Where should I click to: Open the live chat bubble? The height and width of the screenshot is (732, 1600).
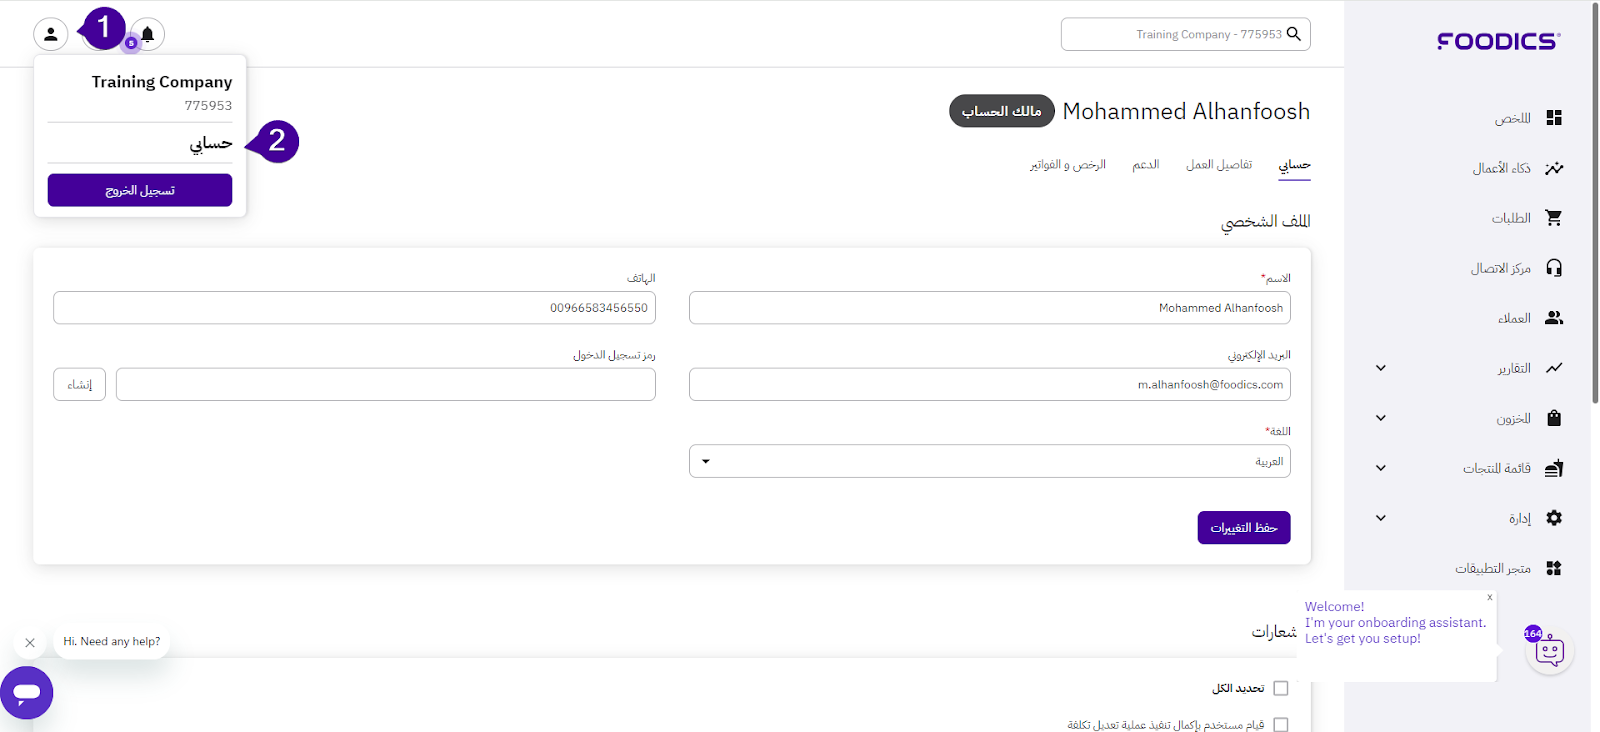27,692
